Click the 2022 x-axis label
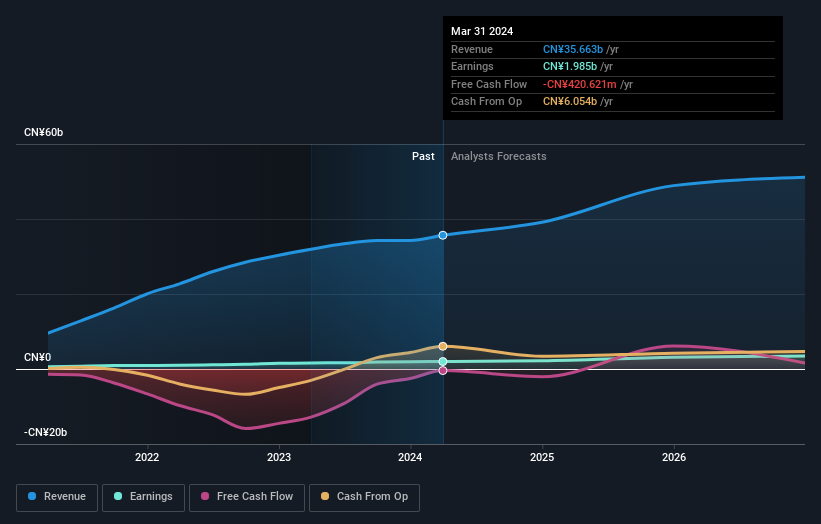 click(147, 457)
